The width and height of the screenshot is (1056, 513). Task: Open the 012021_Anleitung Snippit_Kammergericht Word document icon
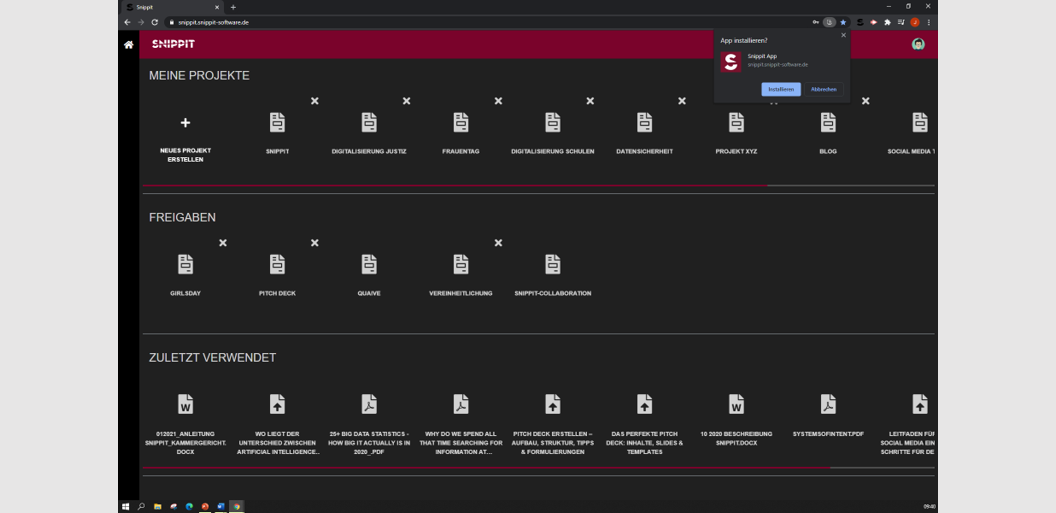pyautogui.click(x=185, y=404)
